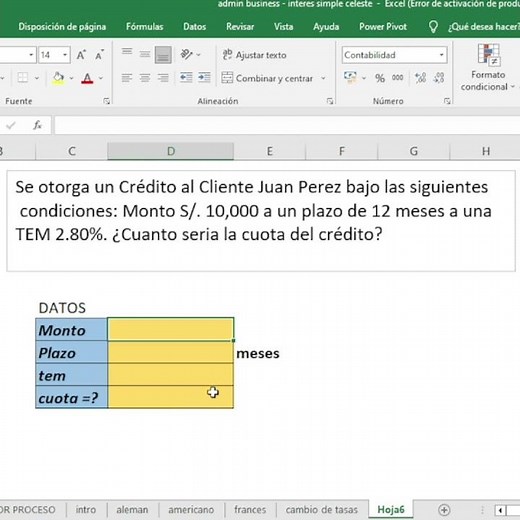This screenshot has width=520, height=520.
Task: Select the yellow Plazo value cell
Action: (x=171, y=352)
